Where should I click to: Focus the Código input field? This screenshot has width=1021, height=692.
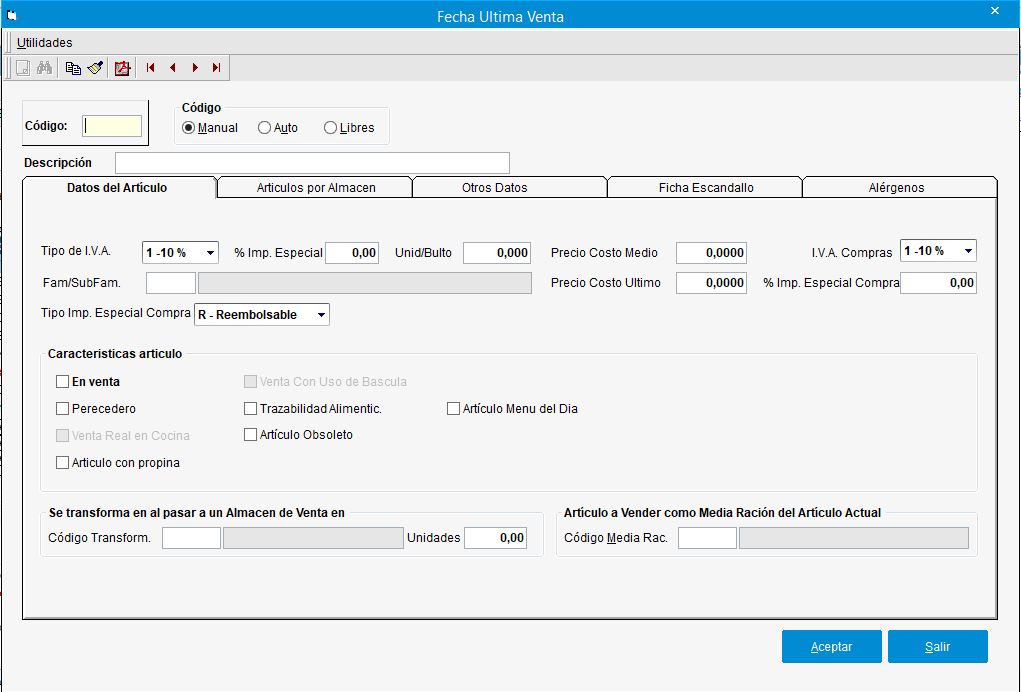[x=112, y=126]
